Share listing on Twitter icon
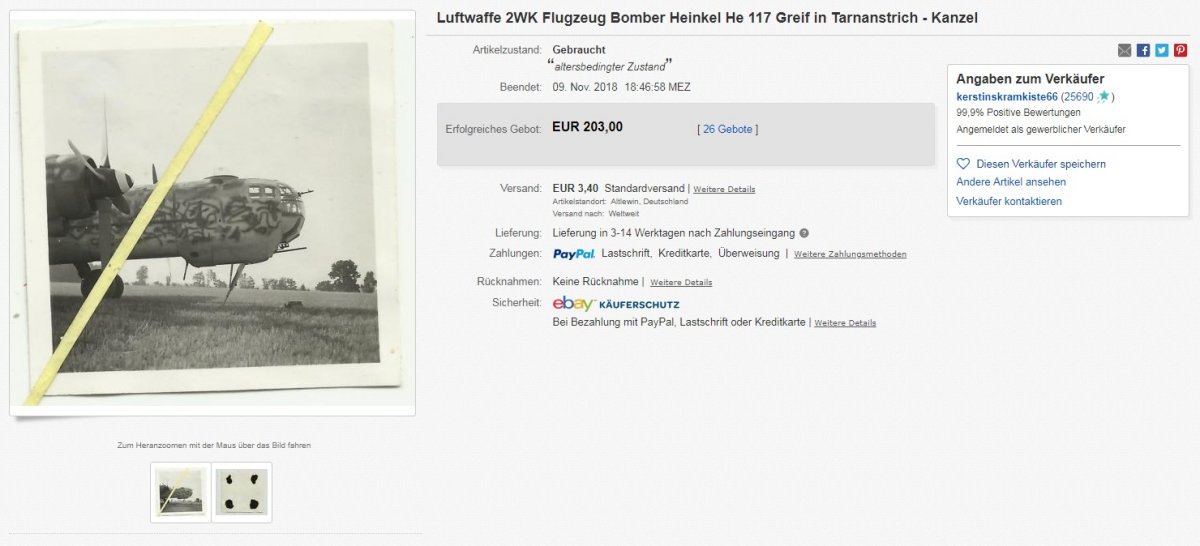The image size is (1200, 546). point(1162,50)
